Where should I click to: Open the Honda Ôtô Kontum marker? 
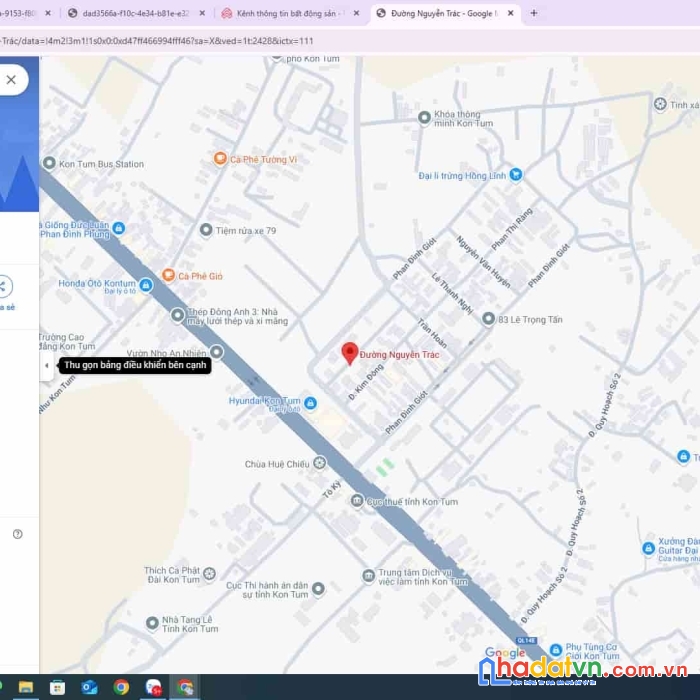[146, 284]
